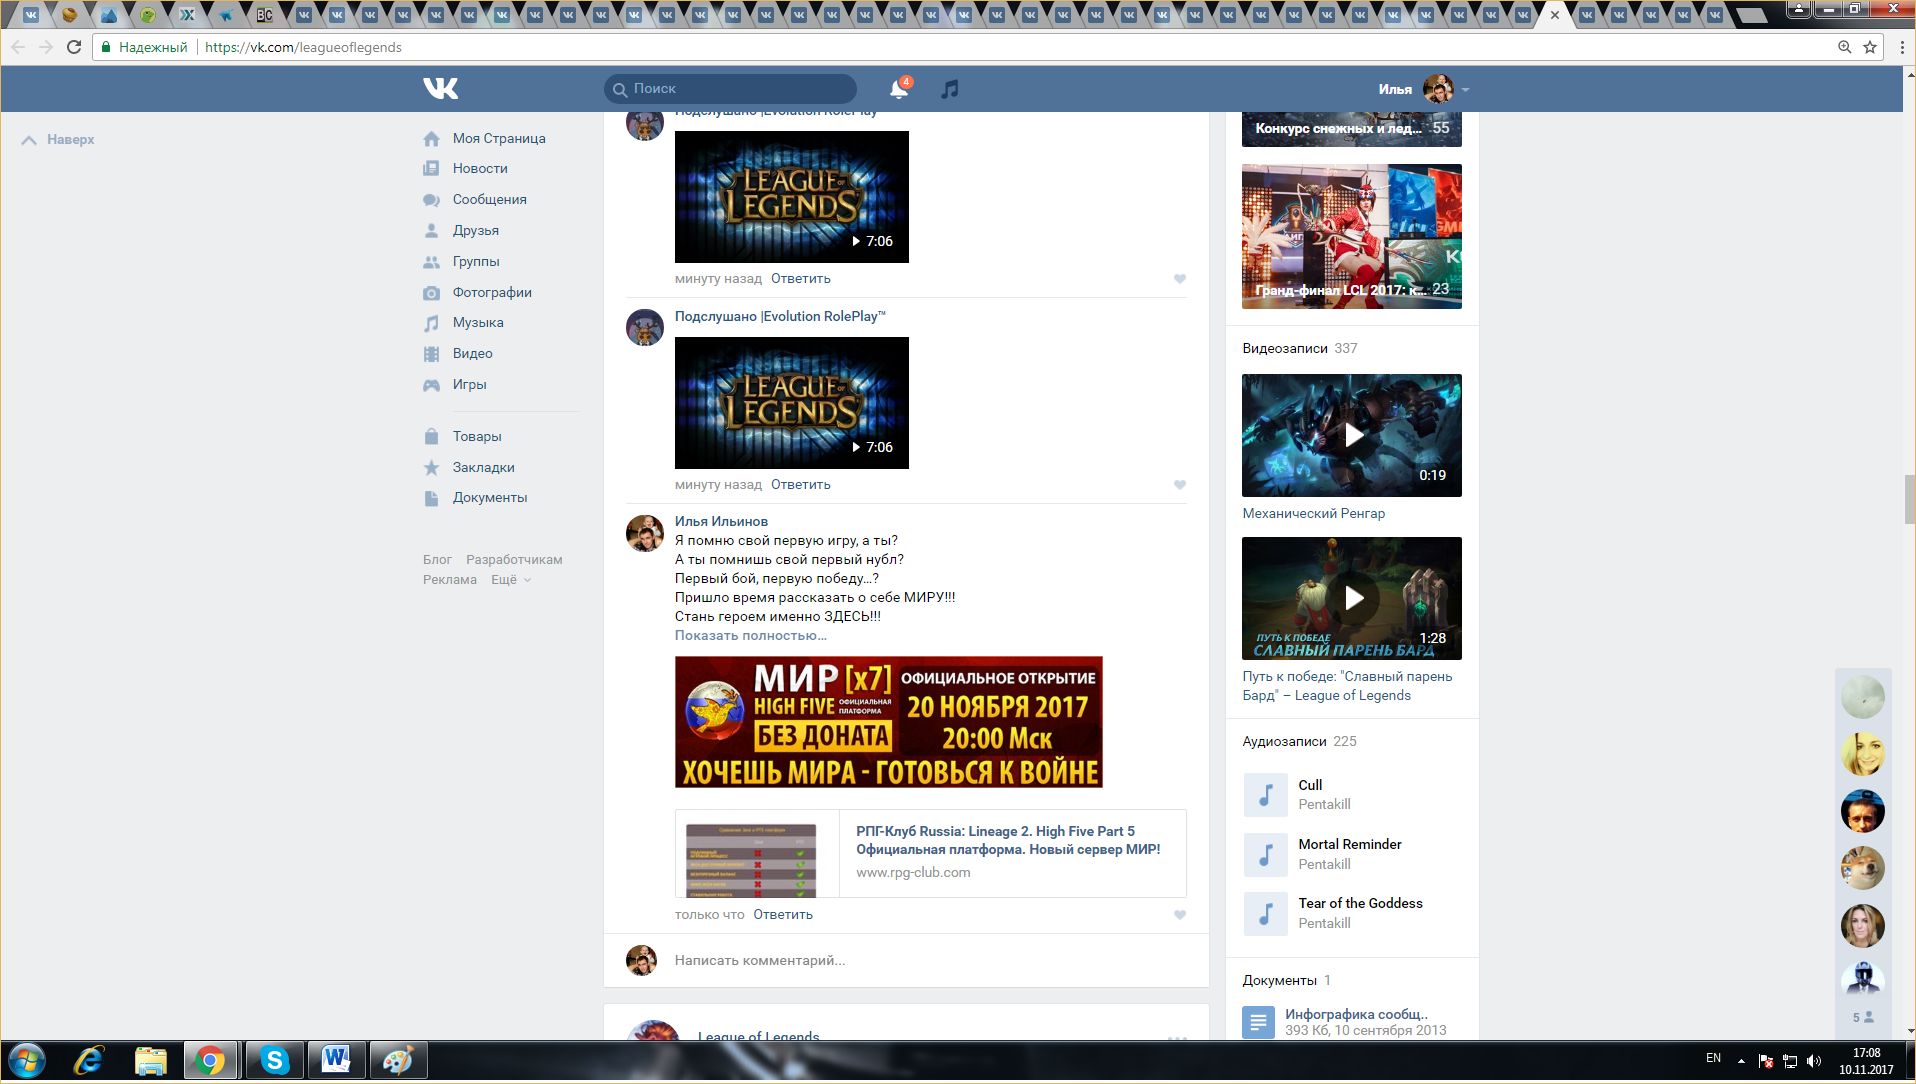Click the Товары bag icon in sidebar
This screenshot has width=1916, height=1084.
point(431,436)
